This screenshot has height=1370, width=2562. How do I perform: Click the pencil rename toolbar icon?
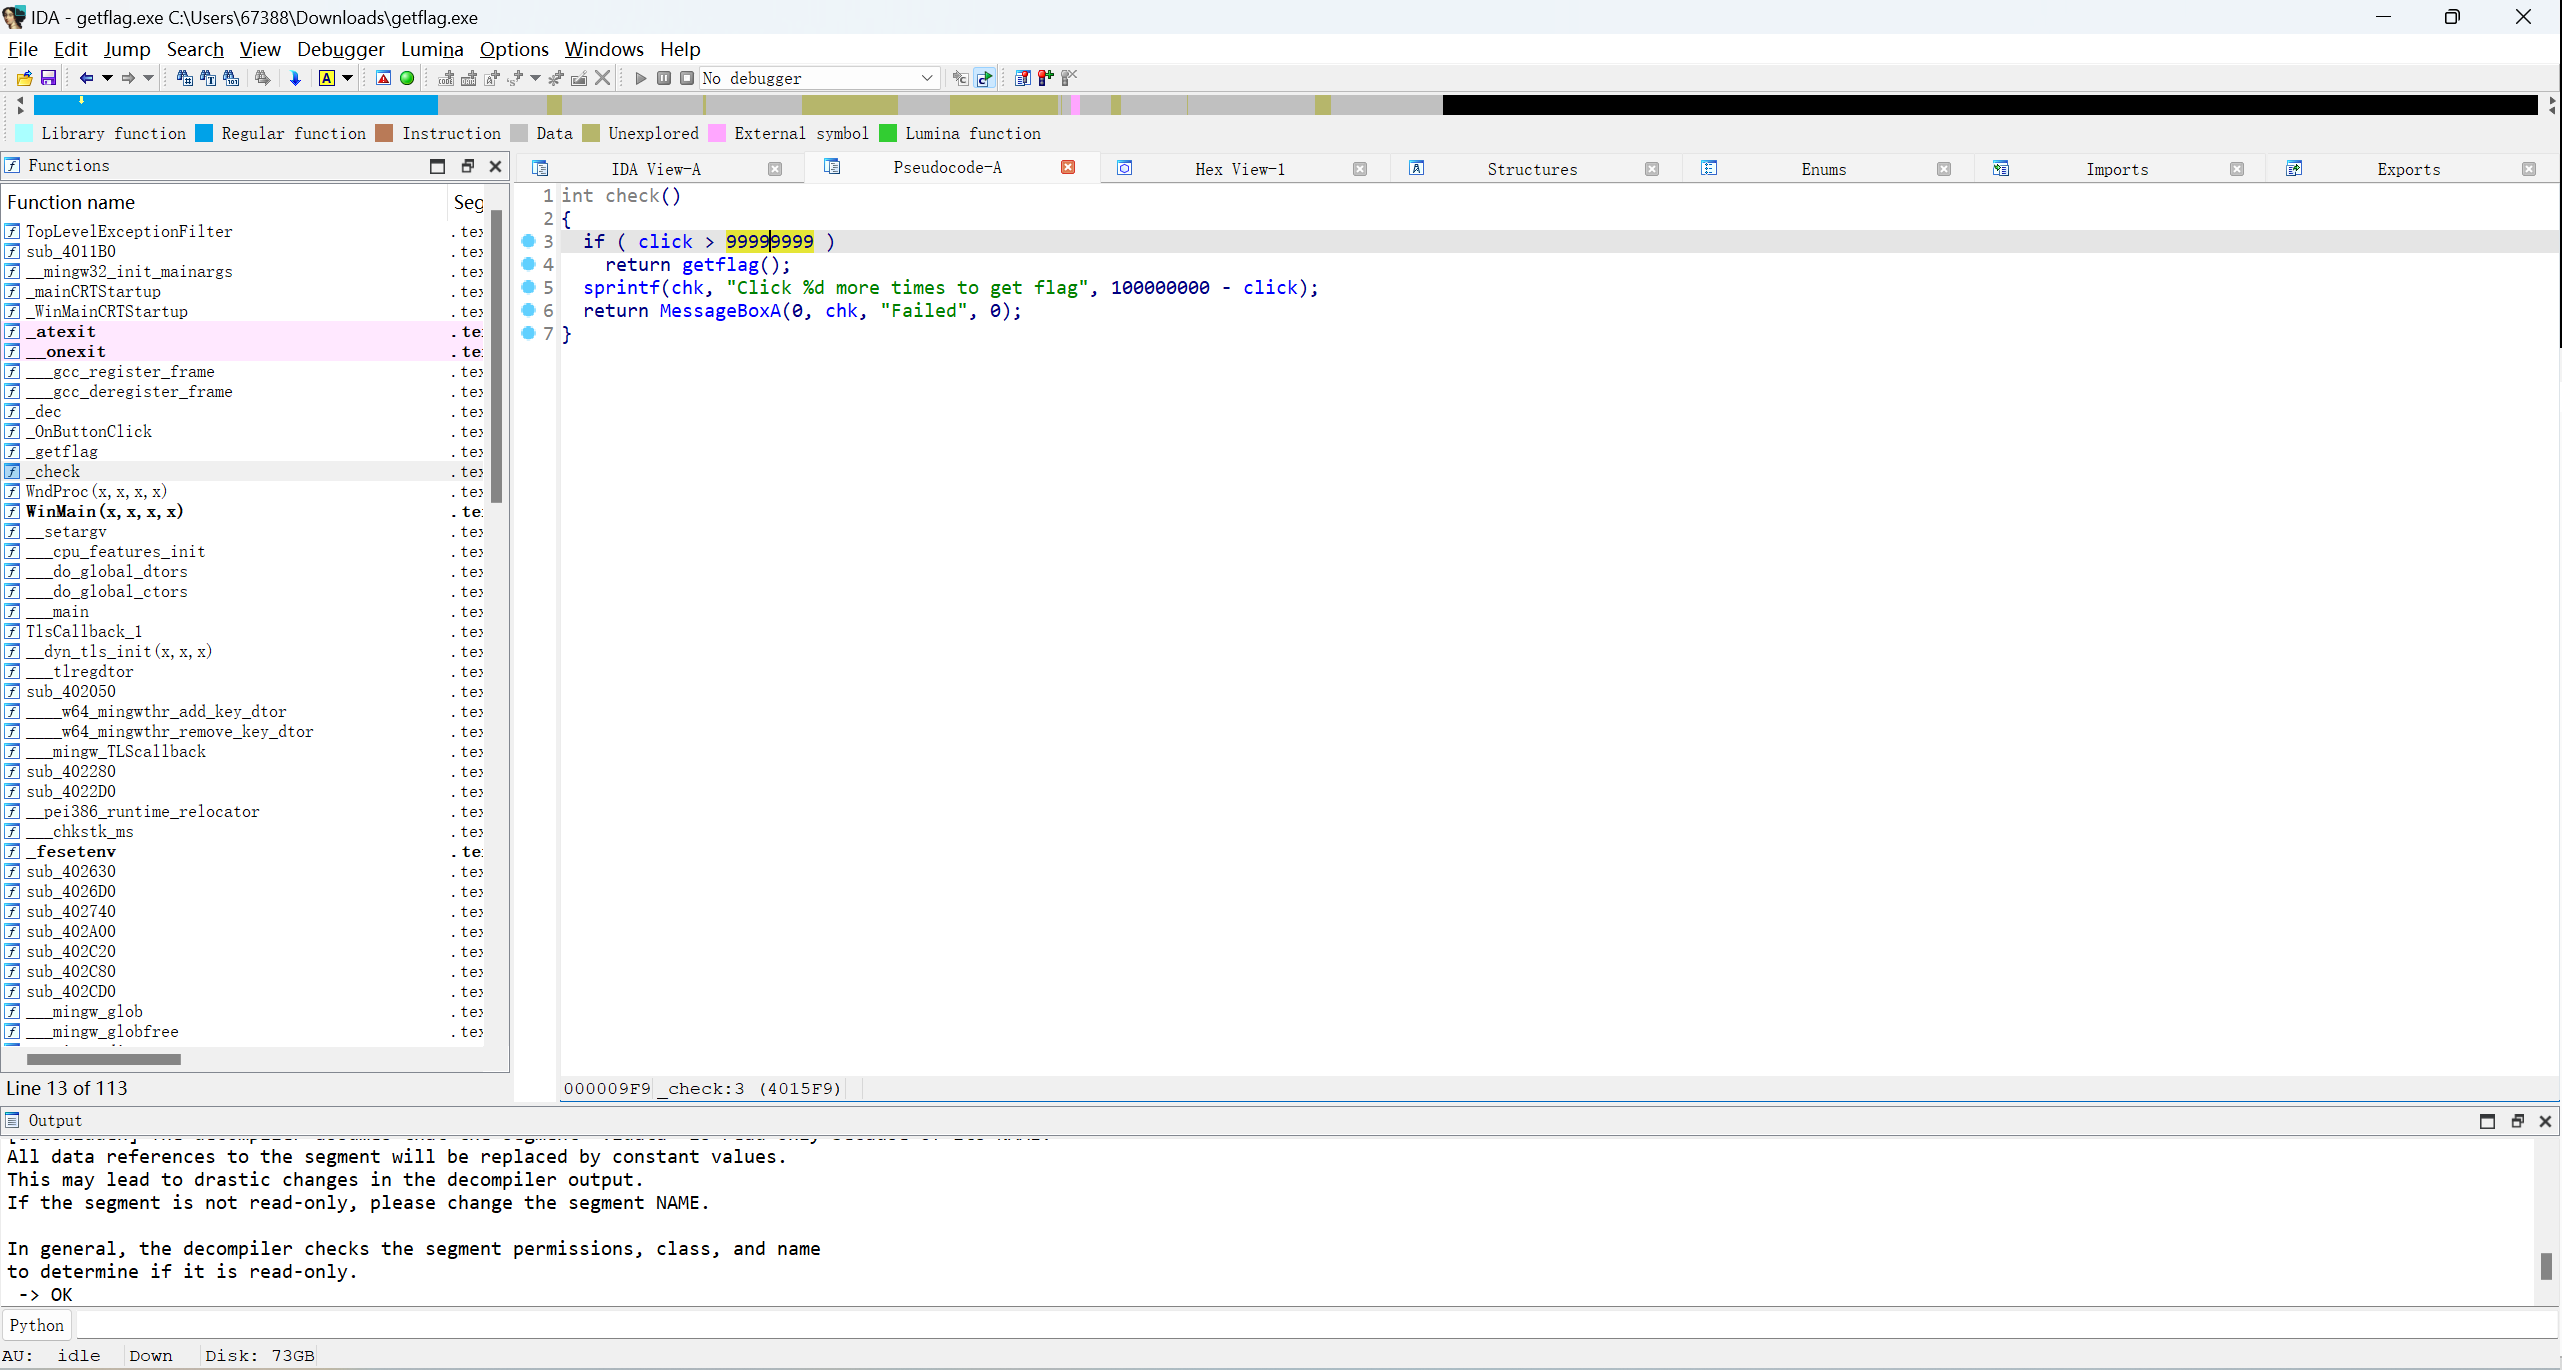(579, 78)
